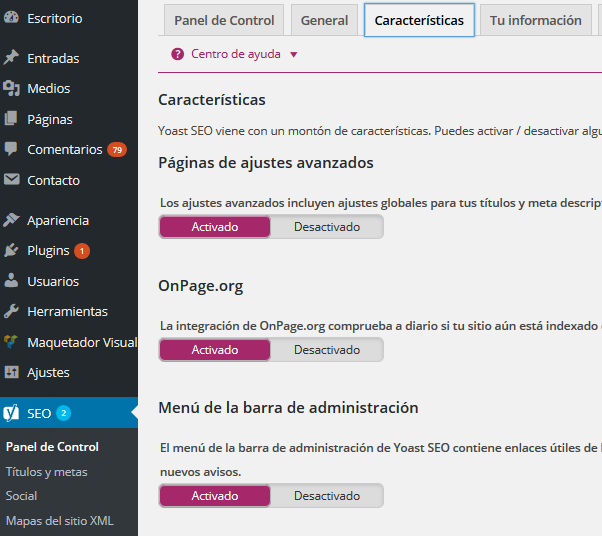Click the Usuarios person icon

pyautogui.click(x=11, y=280)
